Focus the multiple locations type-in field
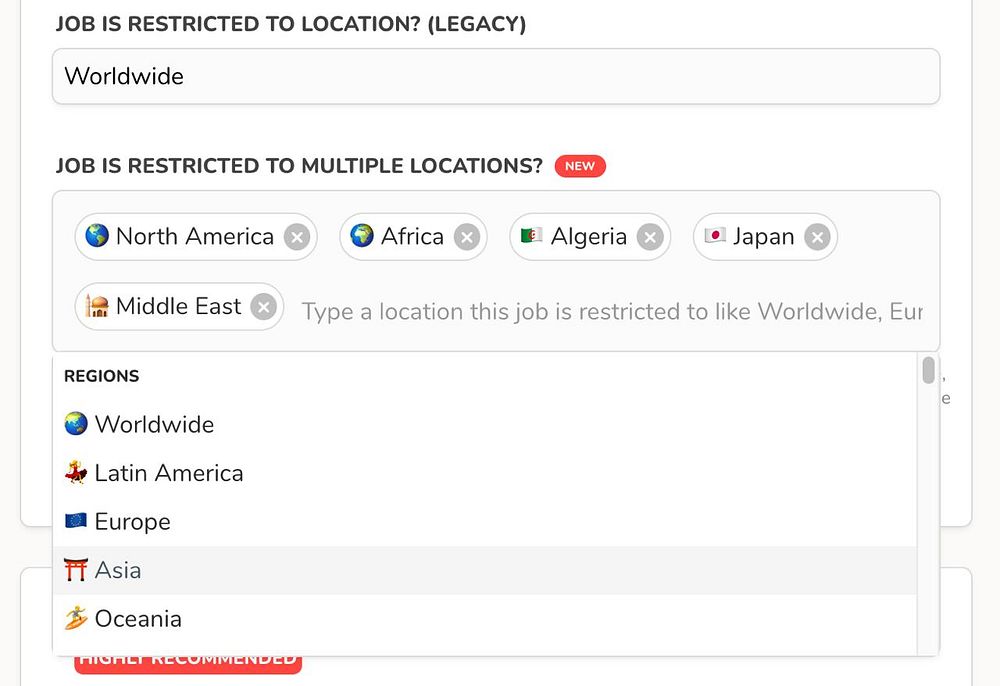This screenshot has height=686, width=1000. pyautogui.click(x=612, y=312)
